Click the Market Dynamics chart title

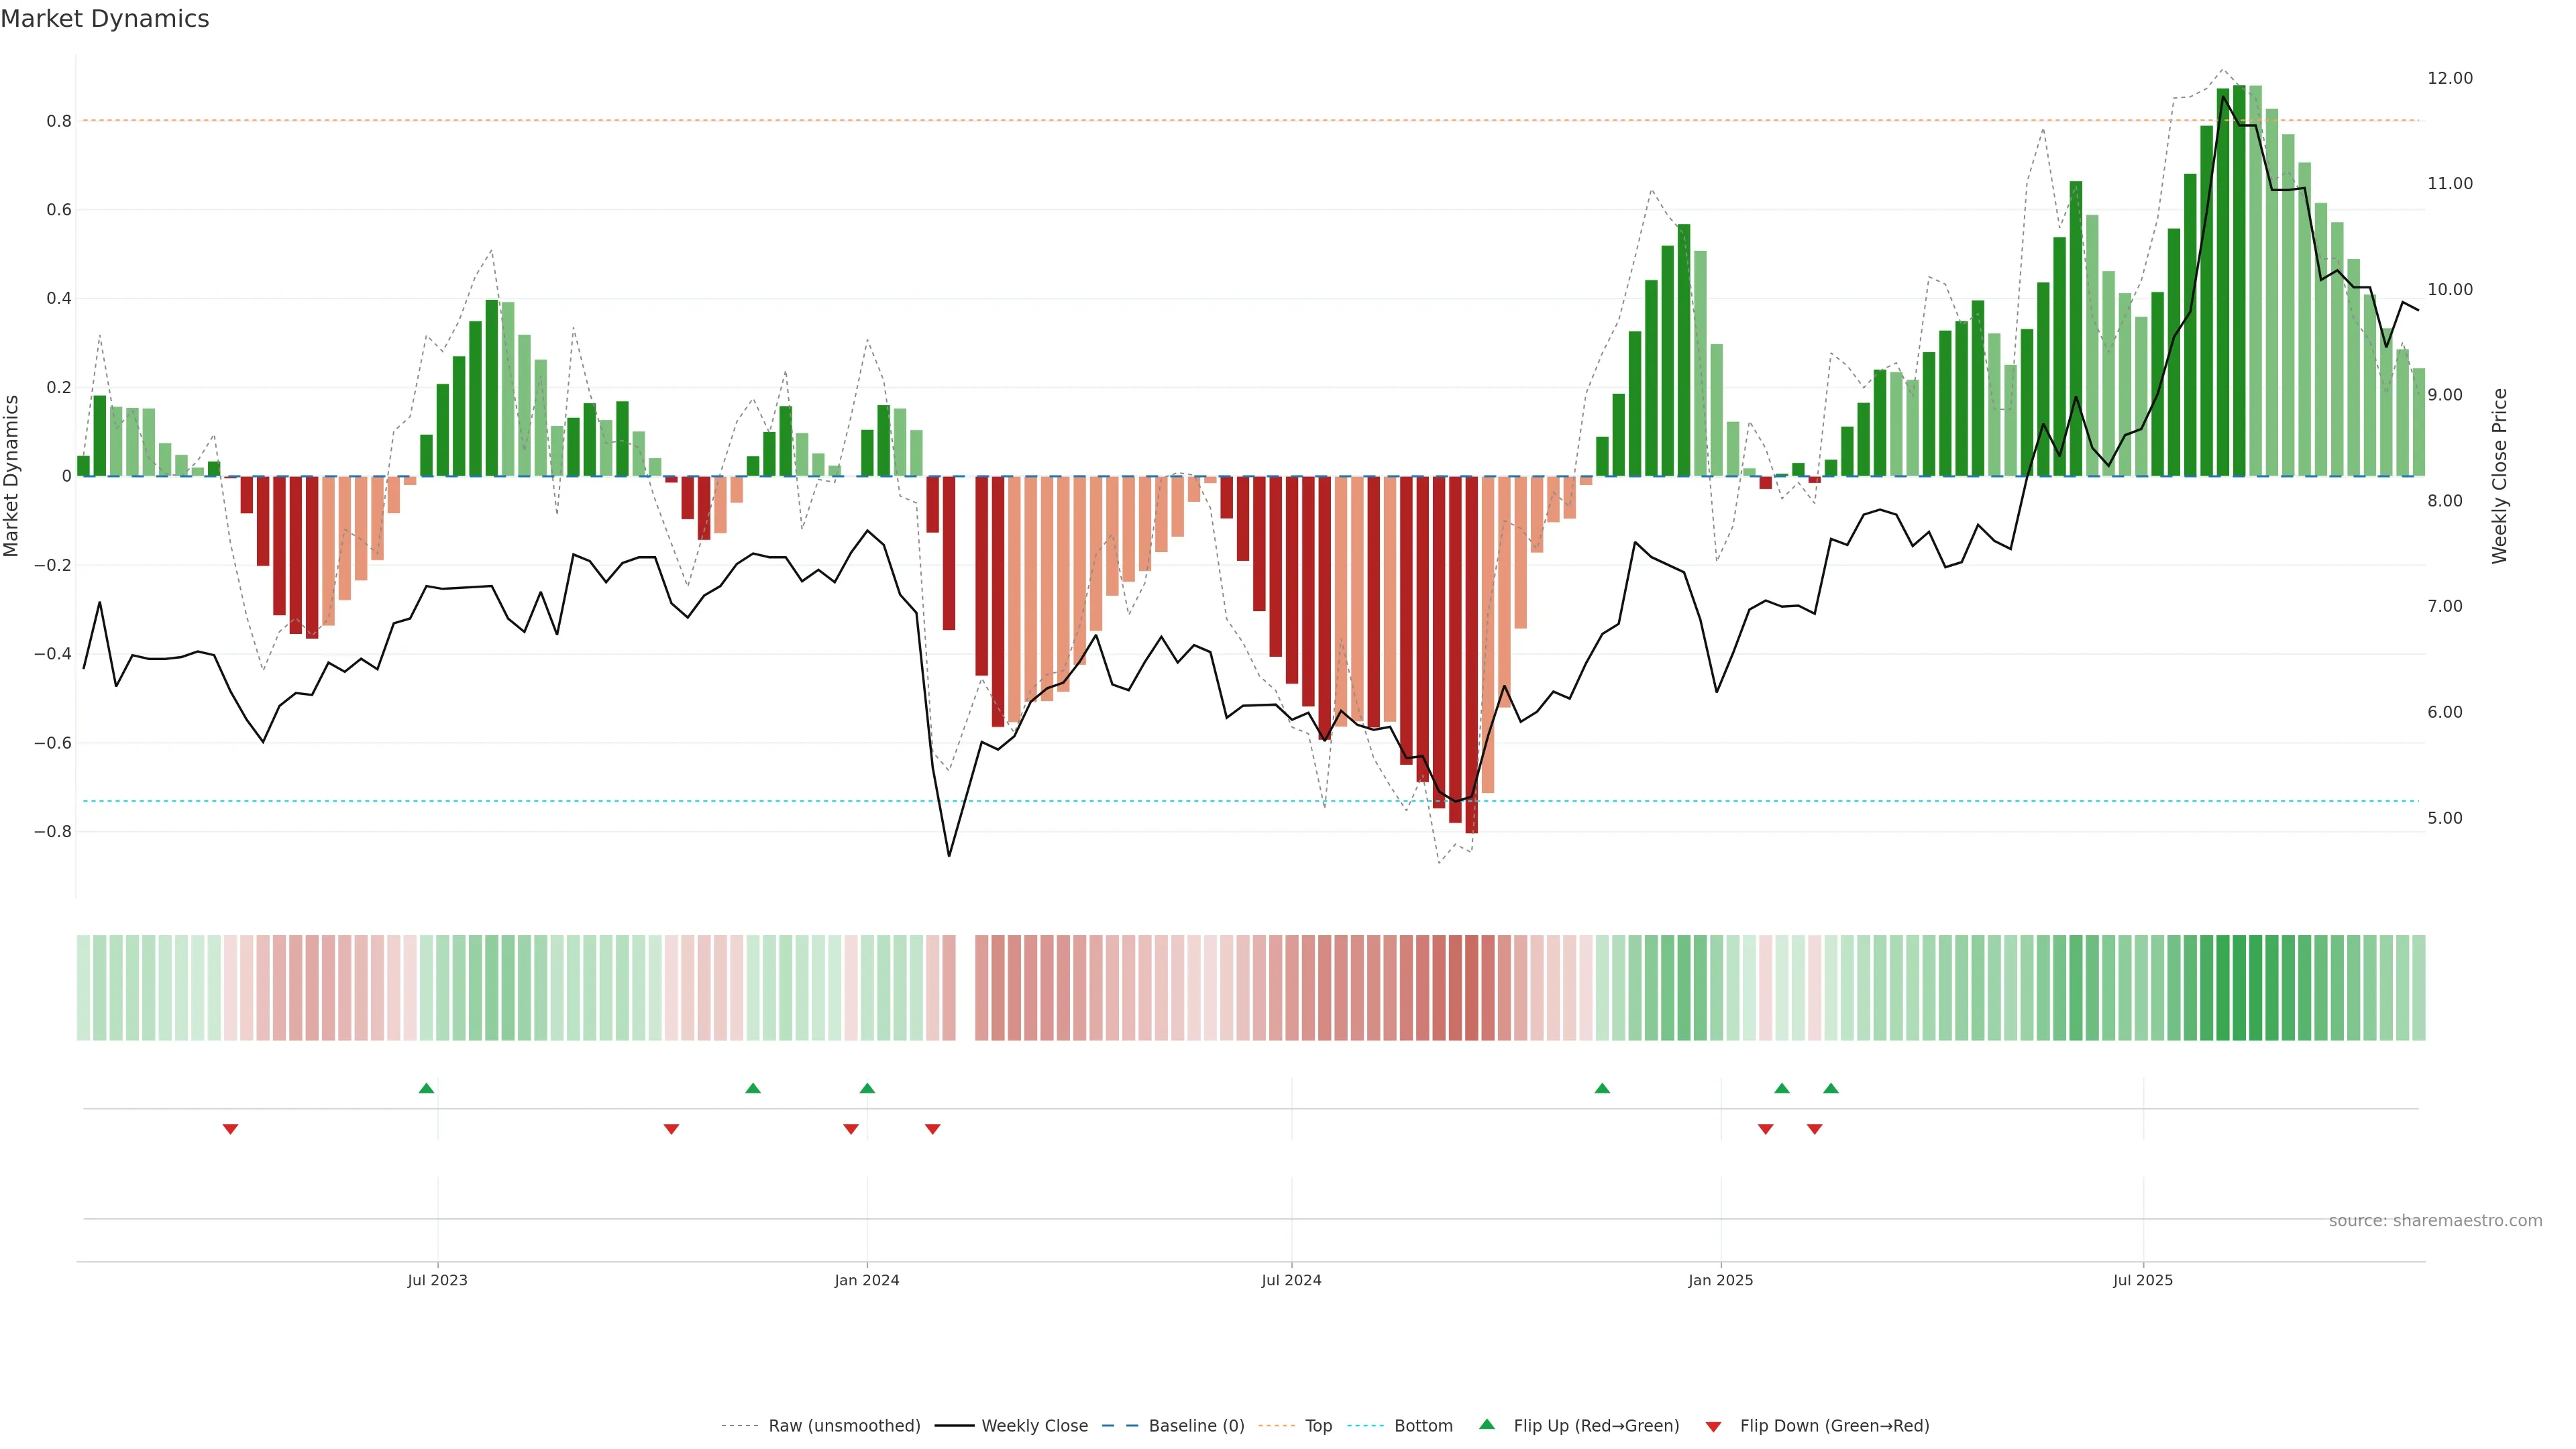(105, 19)
